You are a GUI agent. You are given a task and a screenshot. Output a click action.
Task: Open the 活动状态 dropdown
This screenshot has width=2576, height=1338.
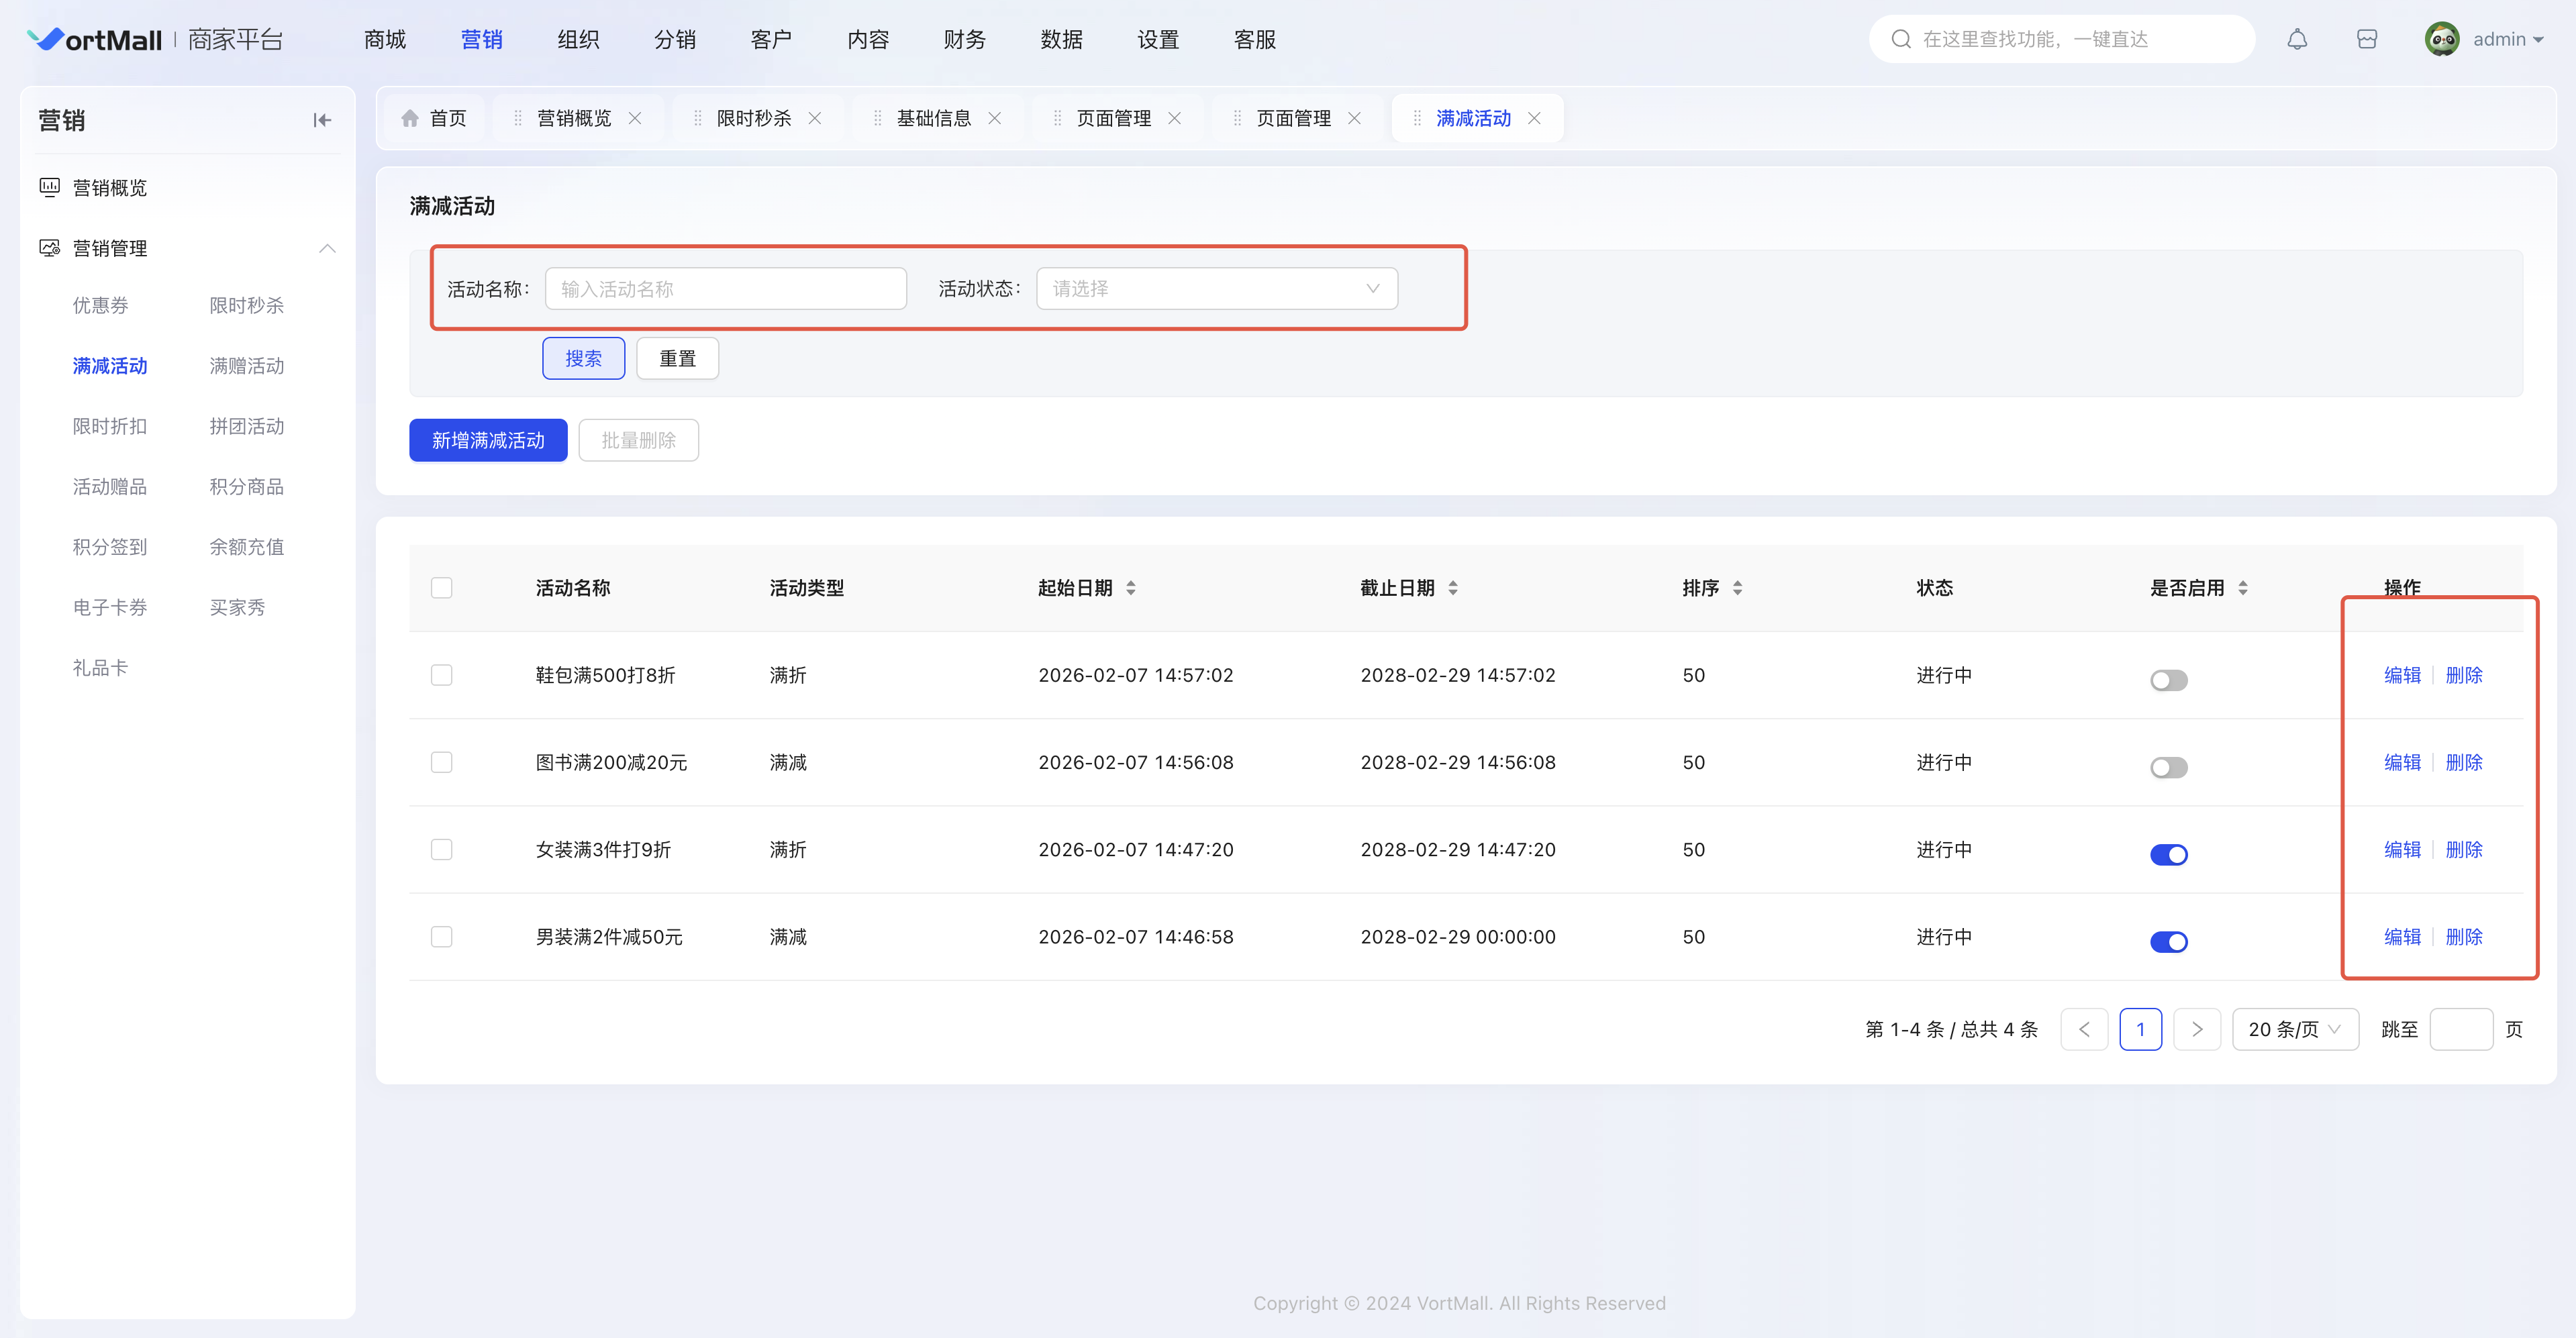tap(1216, 289)
